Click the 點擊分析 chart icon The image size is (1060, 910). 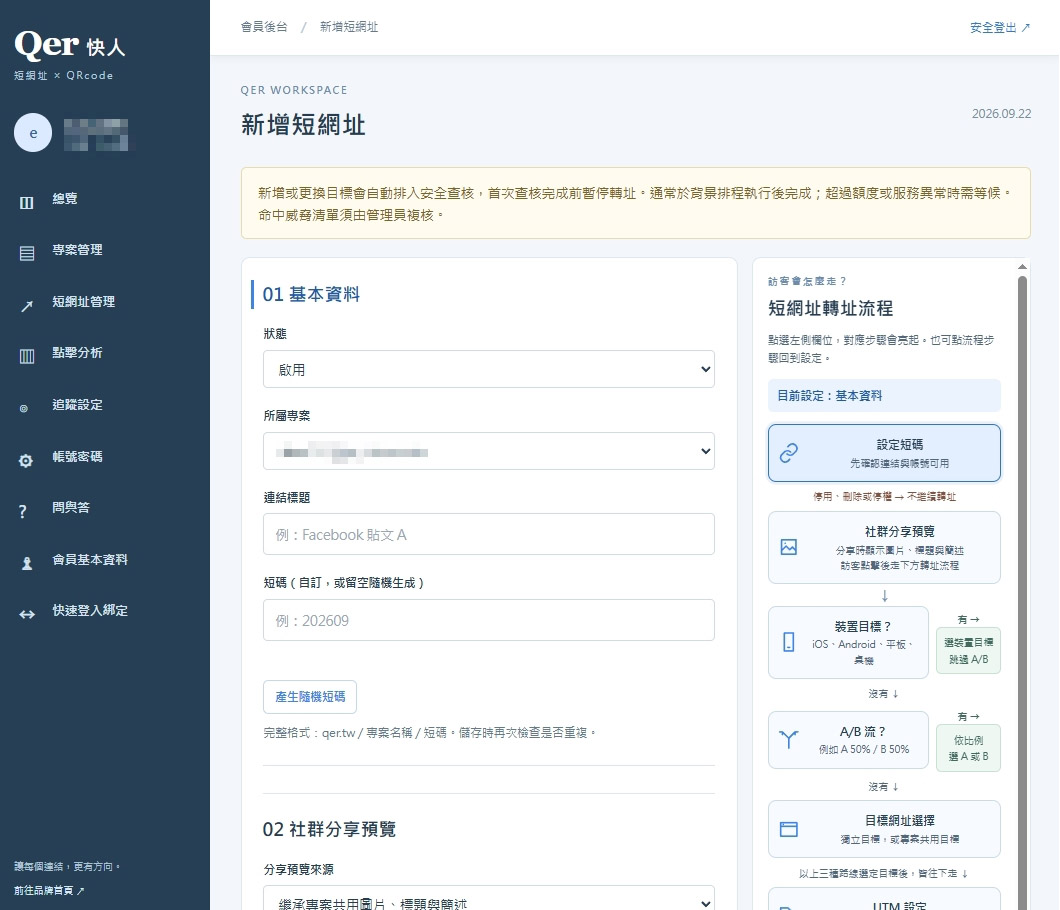click(x=26, y=356)
